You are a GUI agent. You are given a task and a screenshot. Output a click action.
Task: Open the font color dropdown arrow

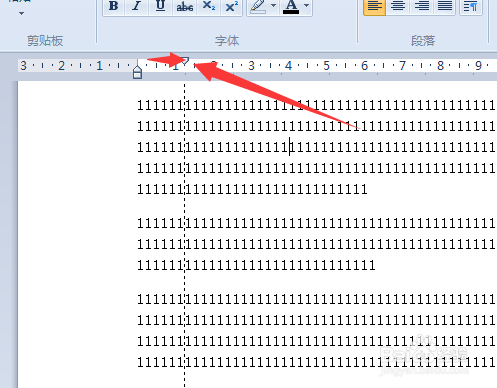(x=307, y=6)
